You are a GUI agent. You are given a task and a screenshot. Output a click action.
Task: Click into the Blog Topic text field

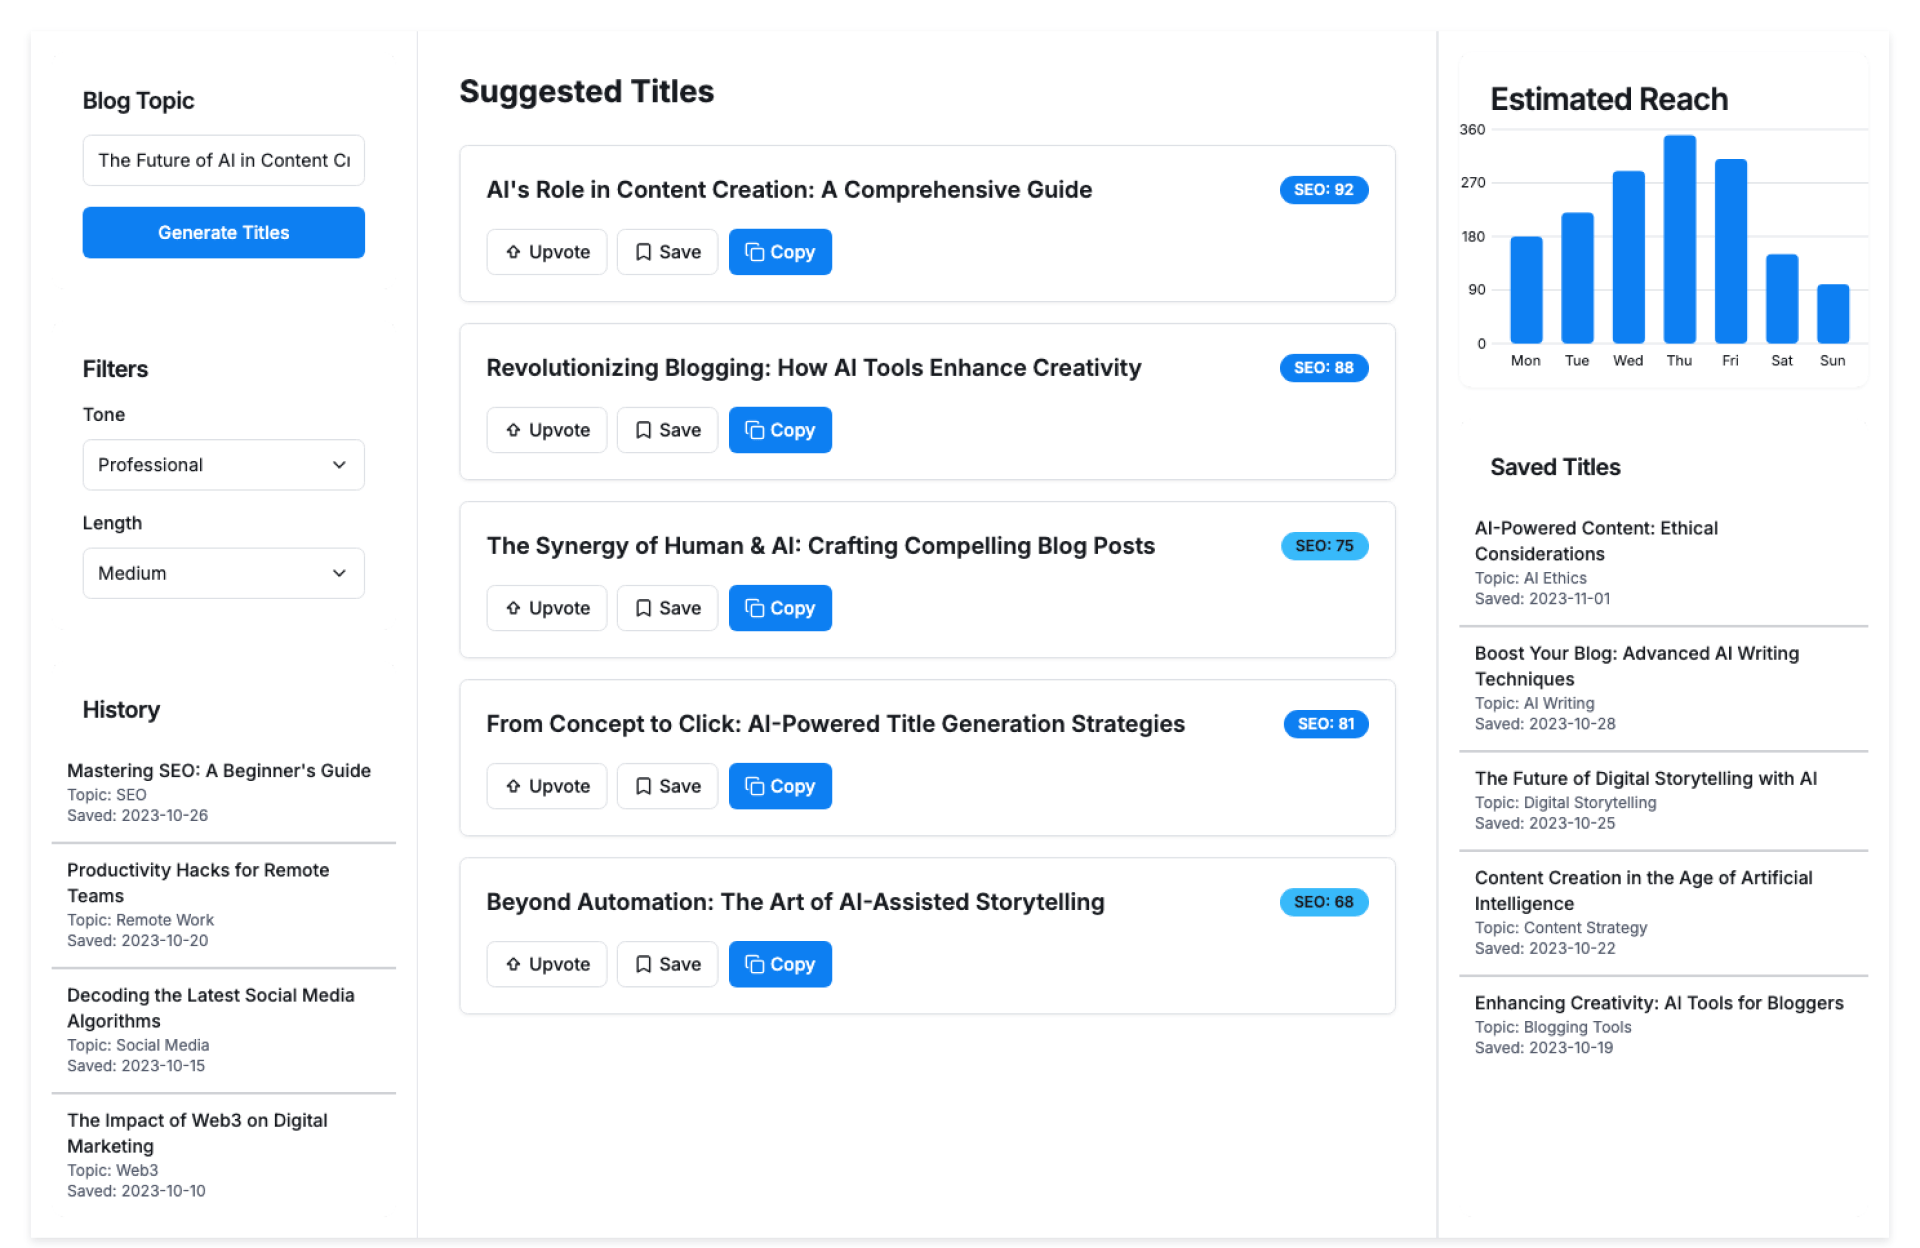(x=223, y=161)
